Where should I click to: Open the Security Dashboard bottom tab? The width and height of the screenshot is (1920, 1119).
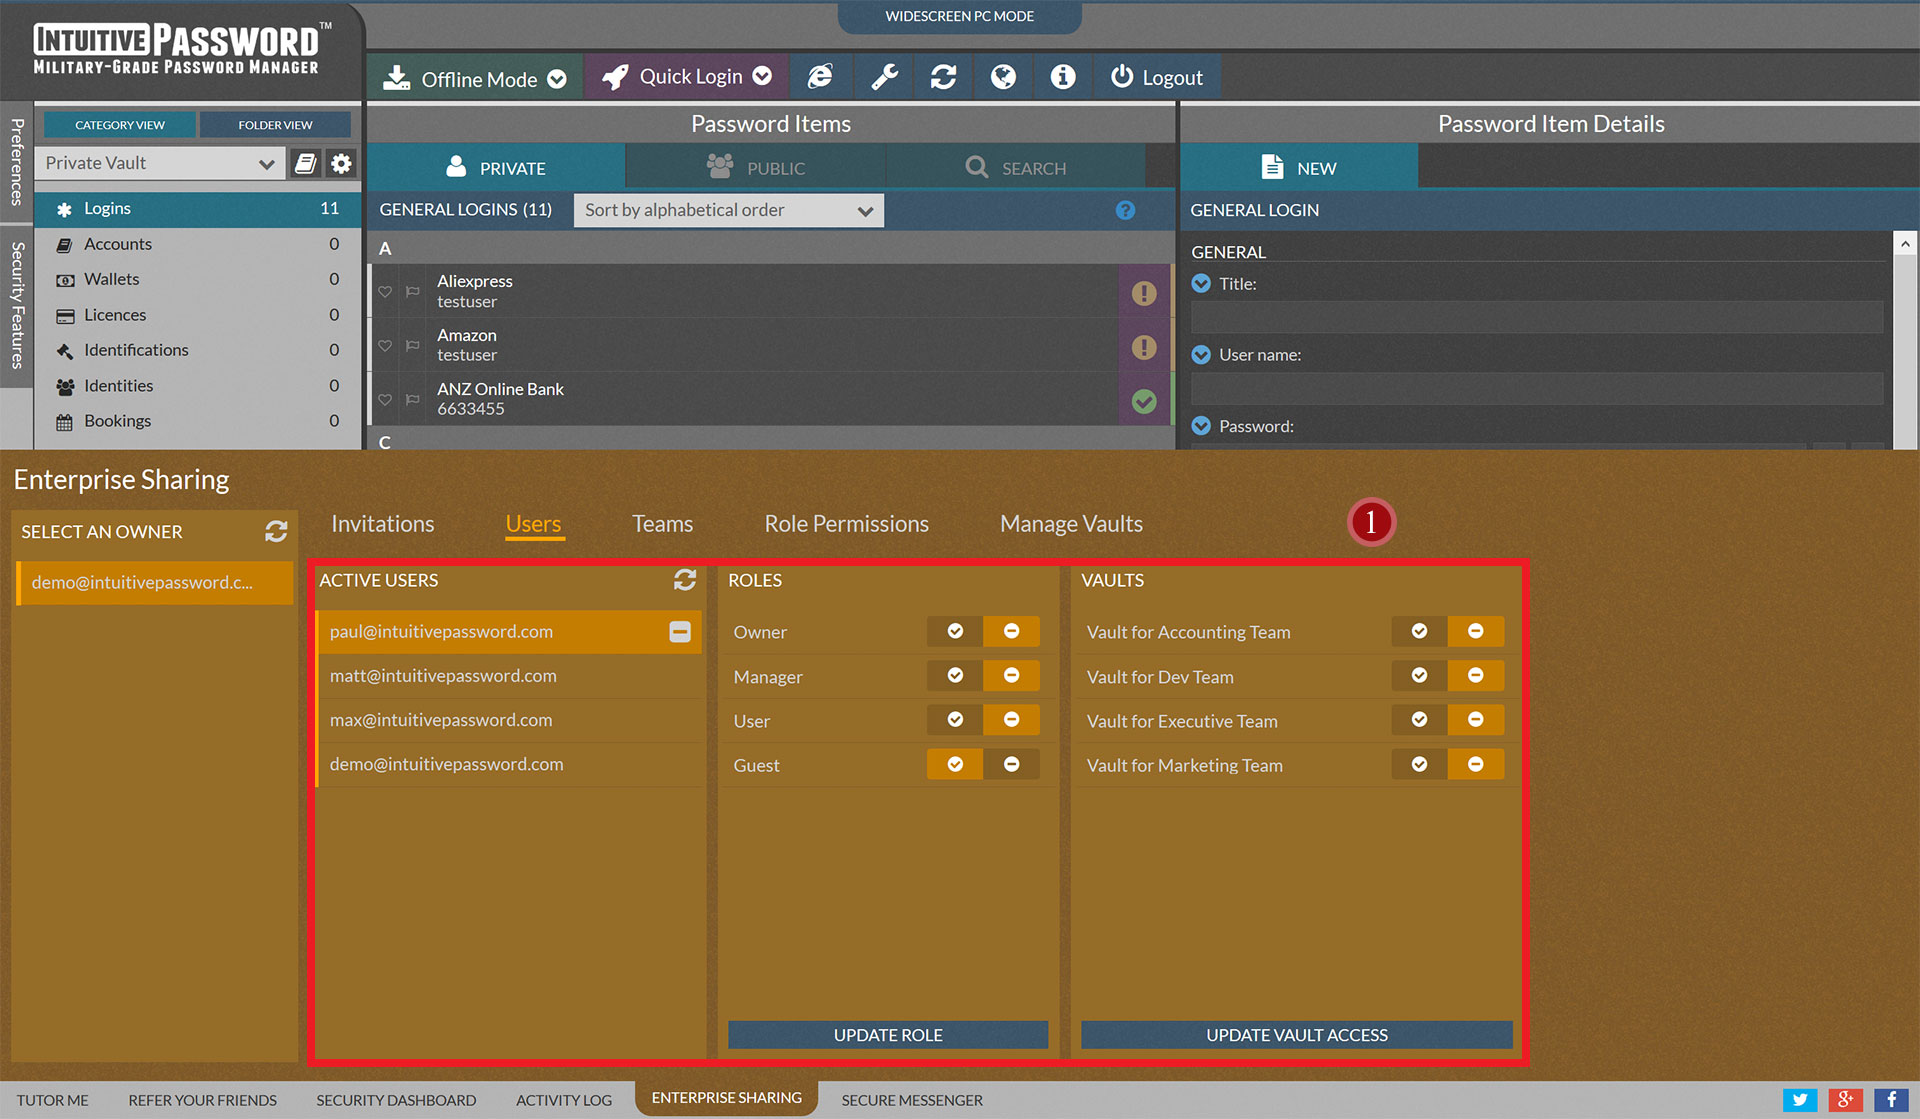tap(396, 1100)
